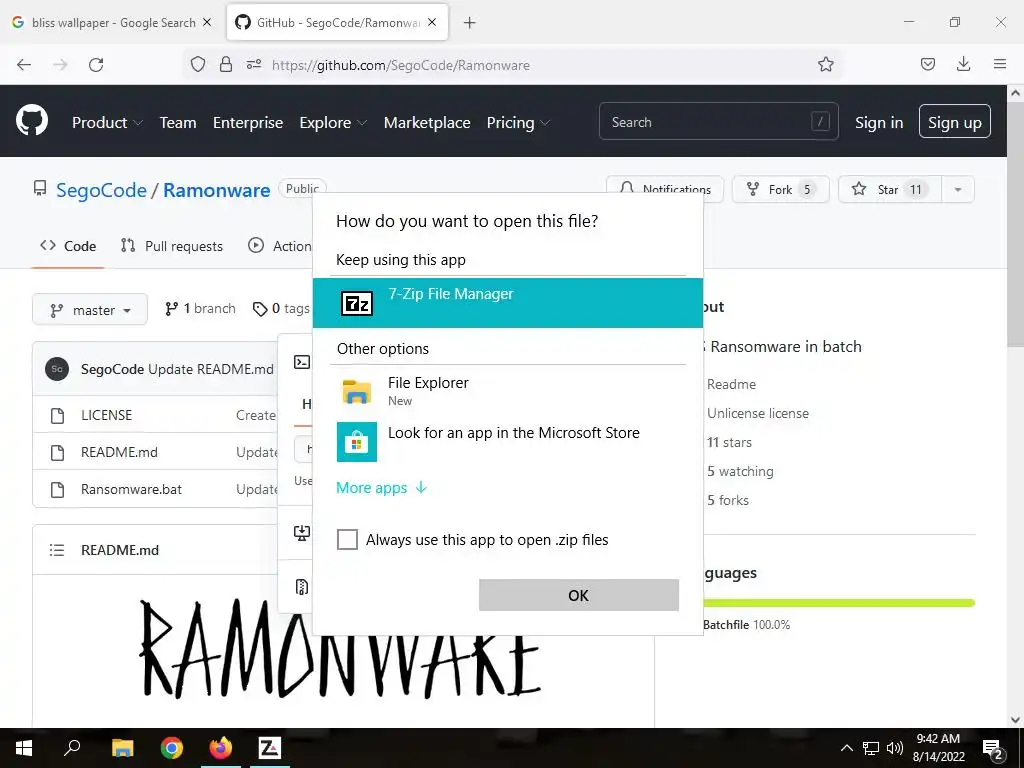This screenshot has height=768, width=1024.
Task: Click Sign in link
Action: click(x=879, y=122)
